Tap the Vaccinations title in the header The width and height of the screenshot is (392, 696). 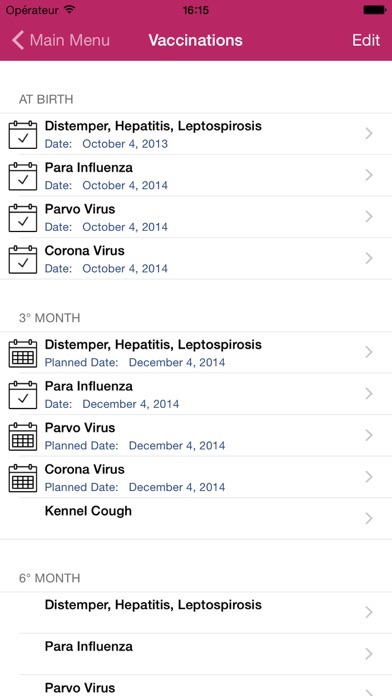click(x=195, y=40)
